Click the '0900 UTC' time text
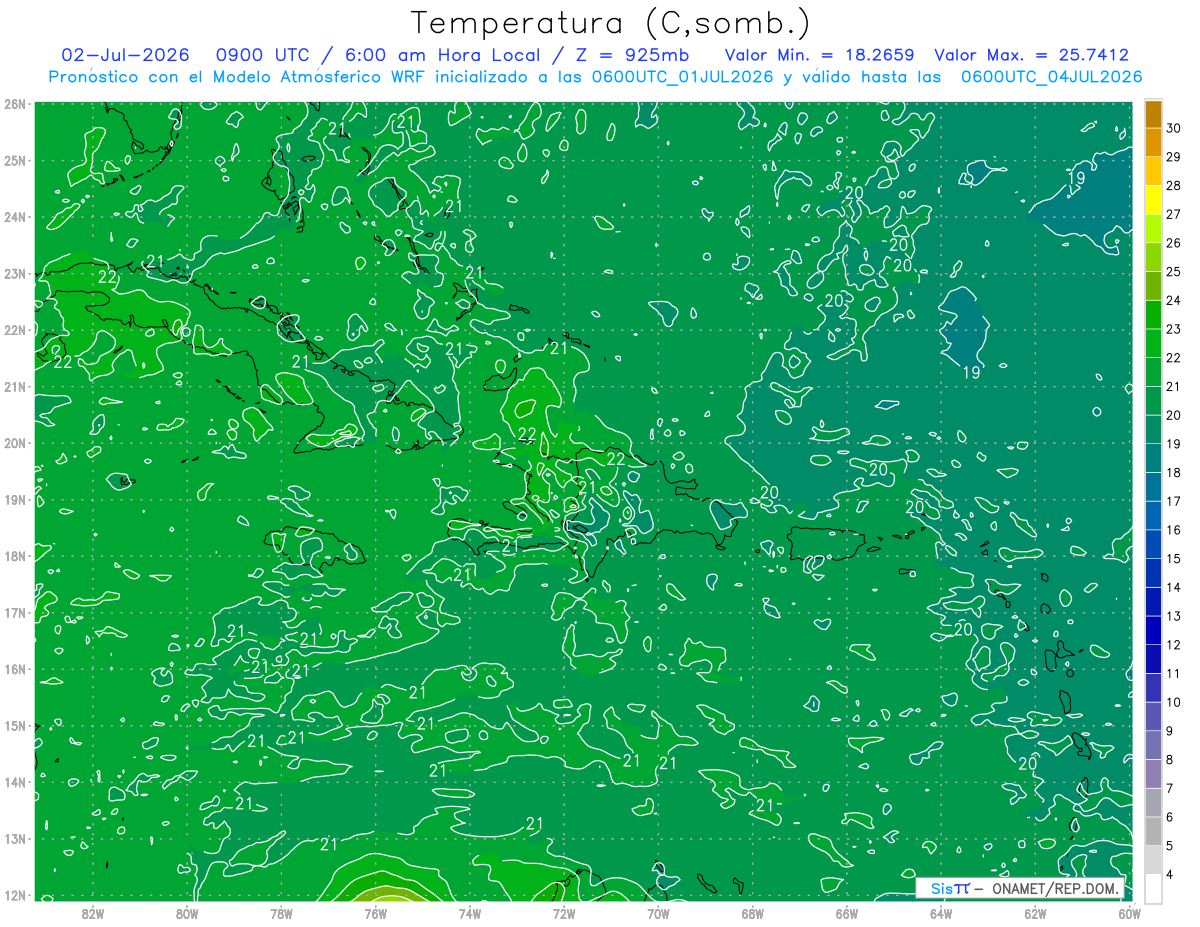The width and height of the screenshot is (1200, 927). 262,55
